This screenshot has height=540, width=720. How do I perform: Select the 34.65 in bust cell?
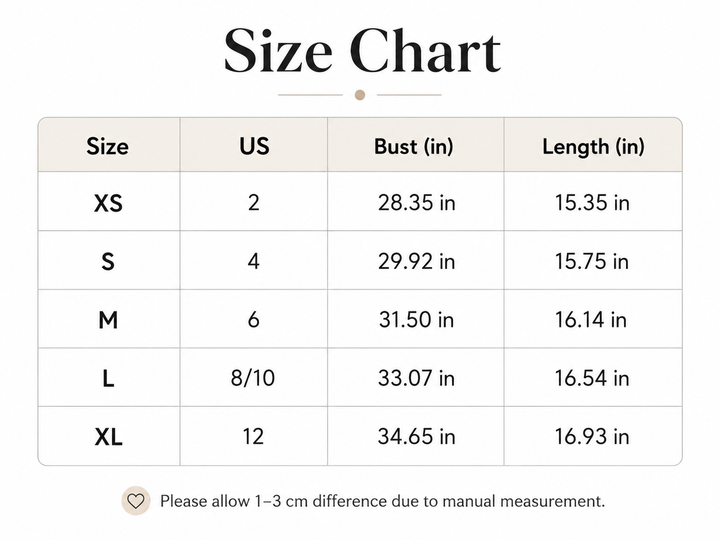[x=416, y=436]
